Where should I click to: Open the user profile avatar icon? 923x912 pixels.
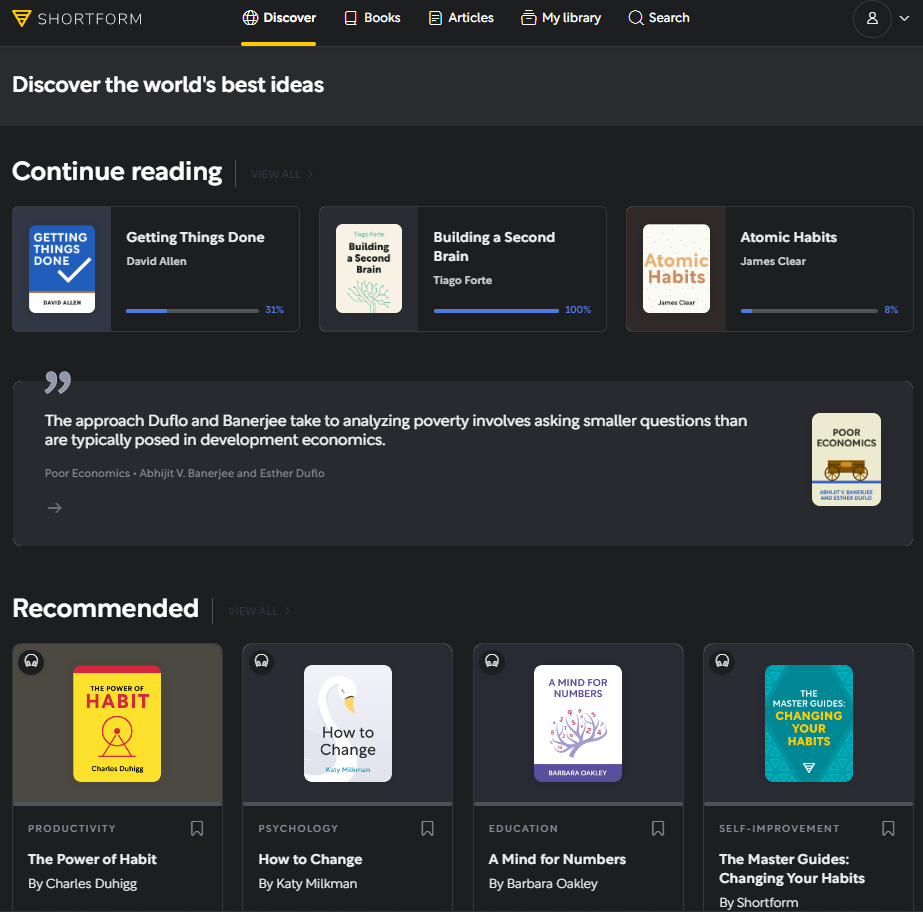pyautogui.click(x=872, y=18)
